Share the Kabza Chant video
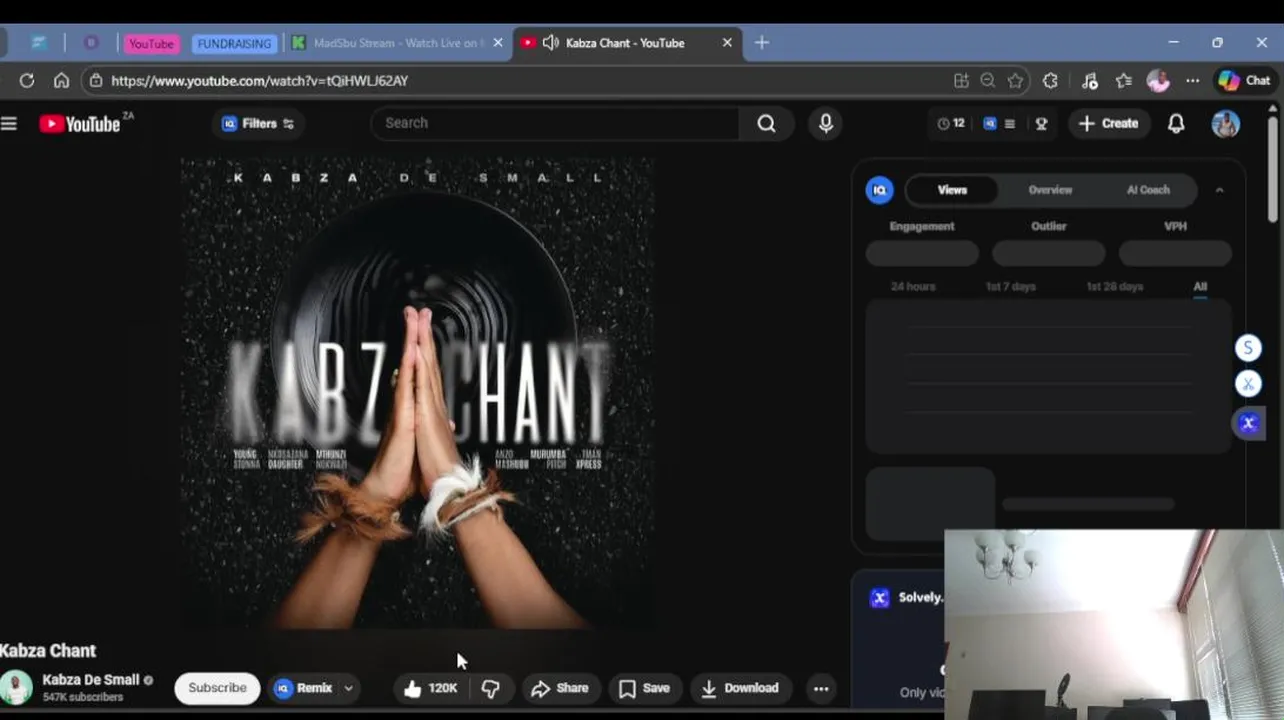Image resolution: width=1284 pixels, height=720 pixels. tap(560, 688)
